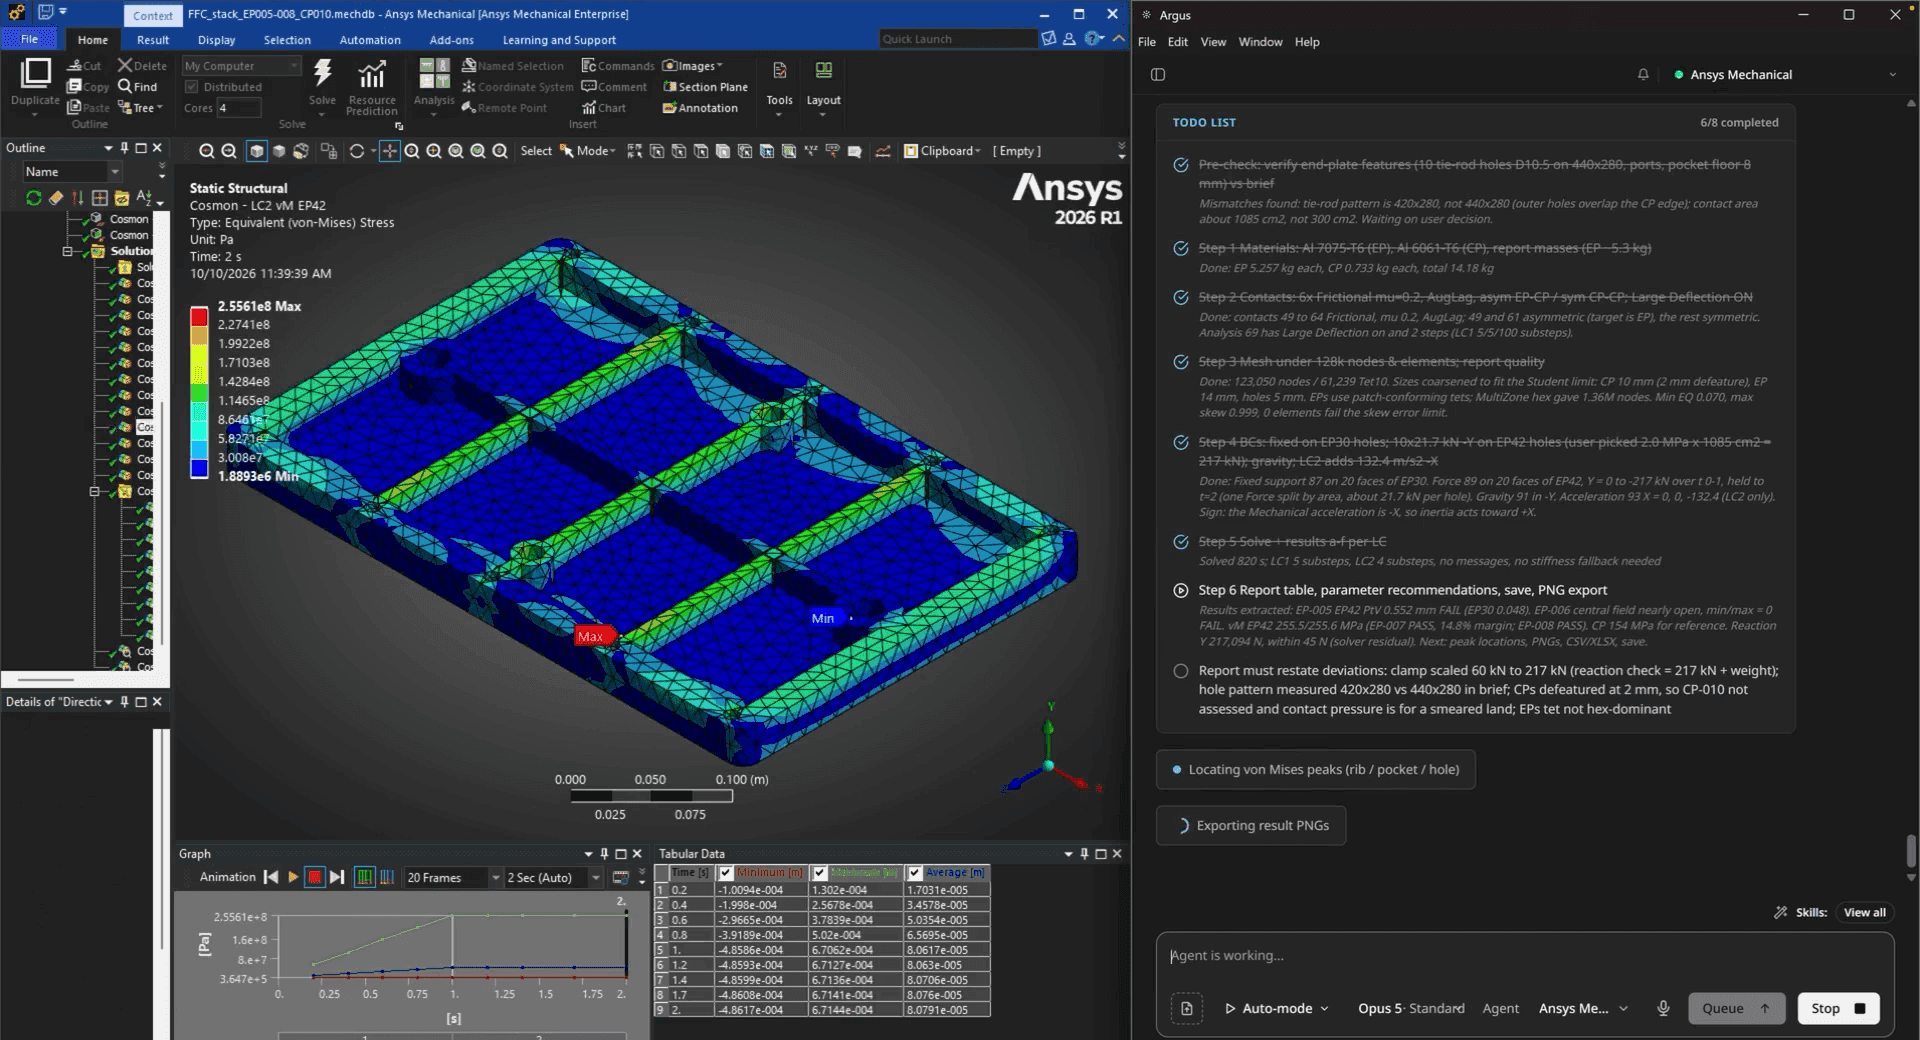Click notification bell in Argus window

[1643, 74]
